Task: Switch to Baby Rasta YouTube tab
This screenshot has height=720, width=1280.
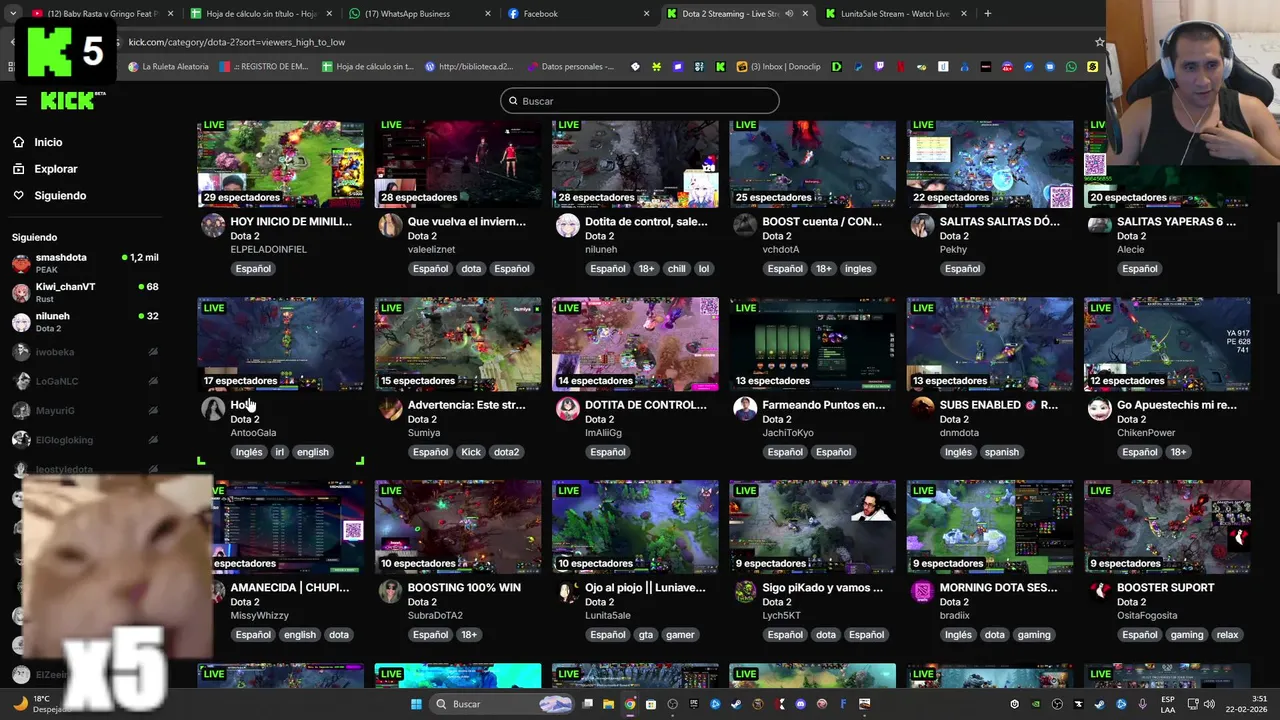Action: pos(103,14)
